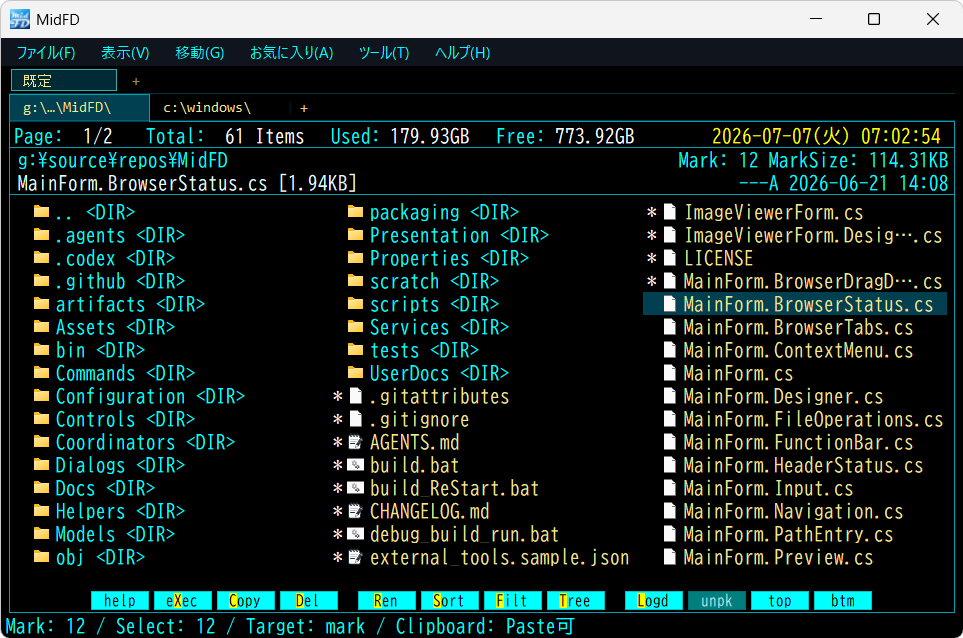
Task: Click the Ren function button
Action: point(386,601)
